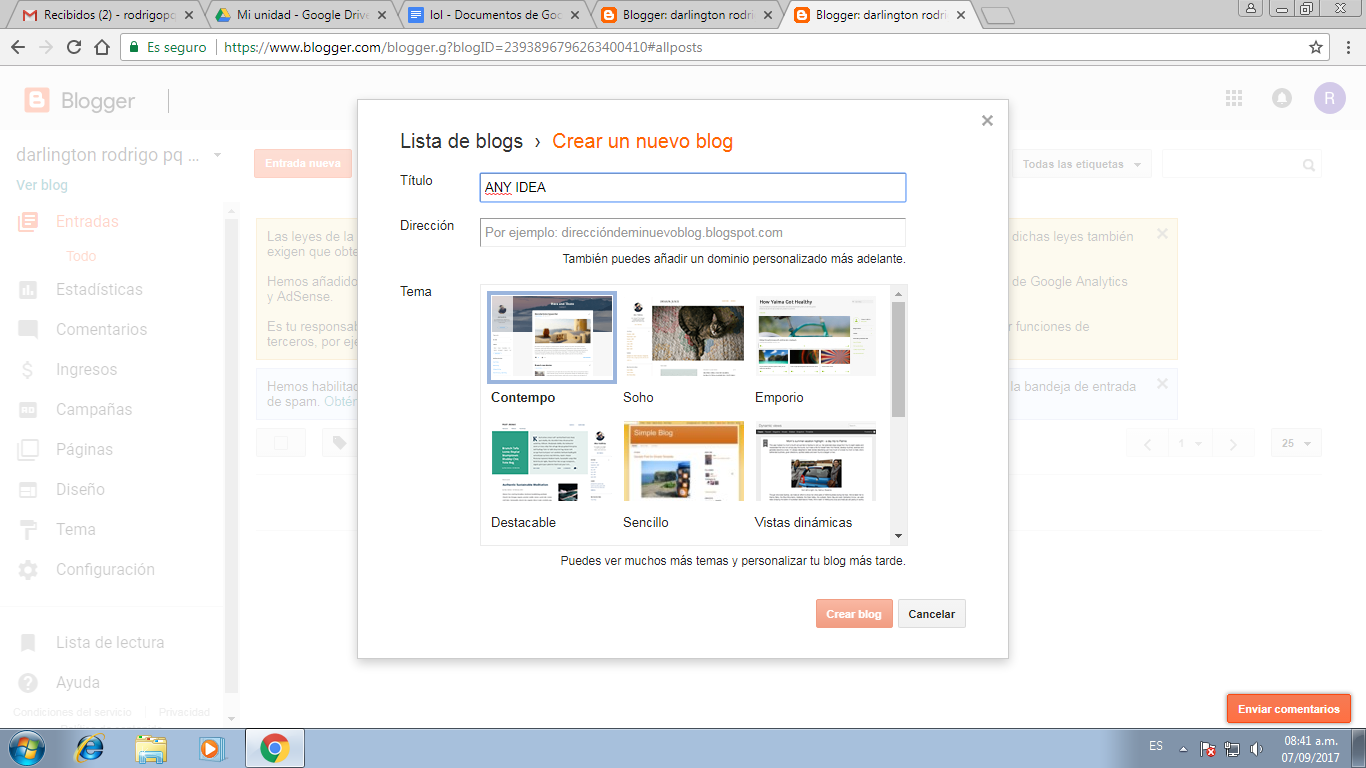Open the Google apps grid icon
1366x768 pixels.
1234,98
